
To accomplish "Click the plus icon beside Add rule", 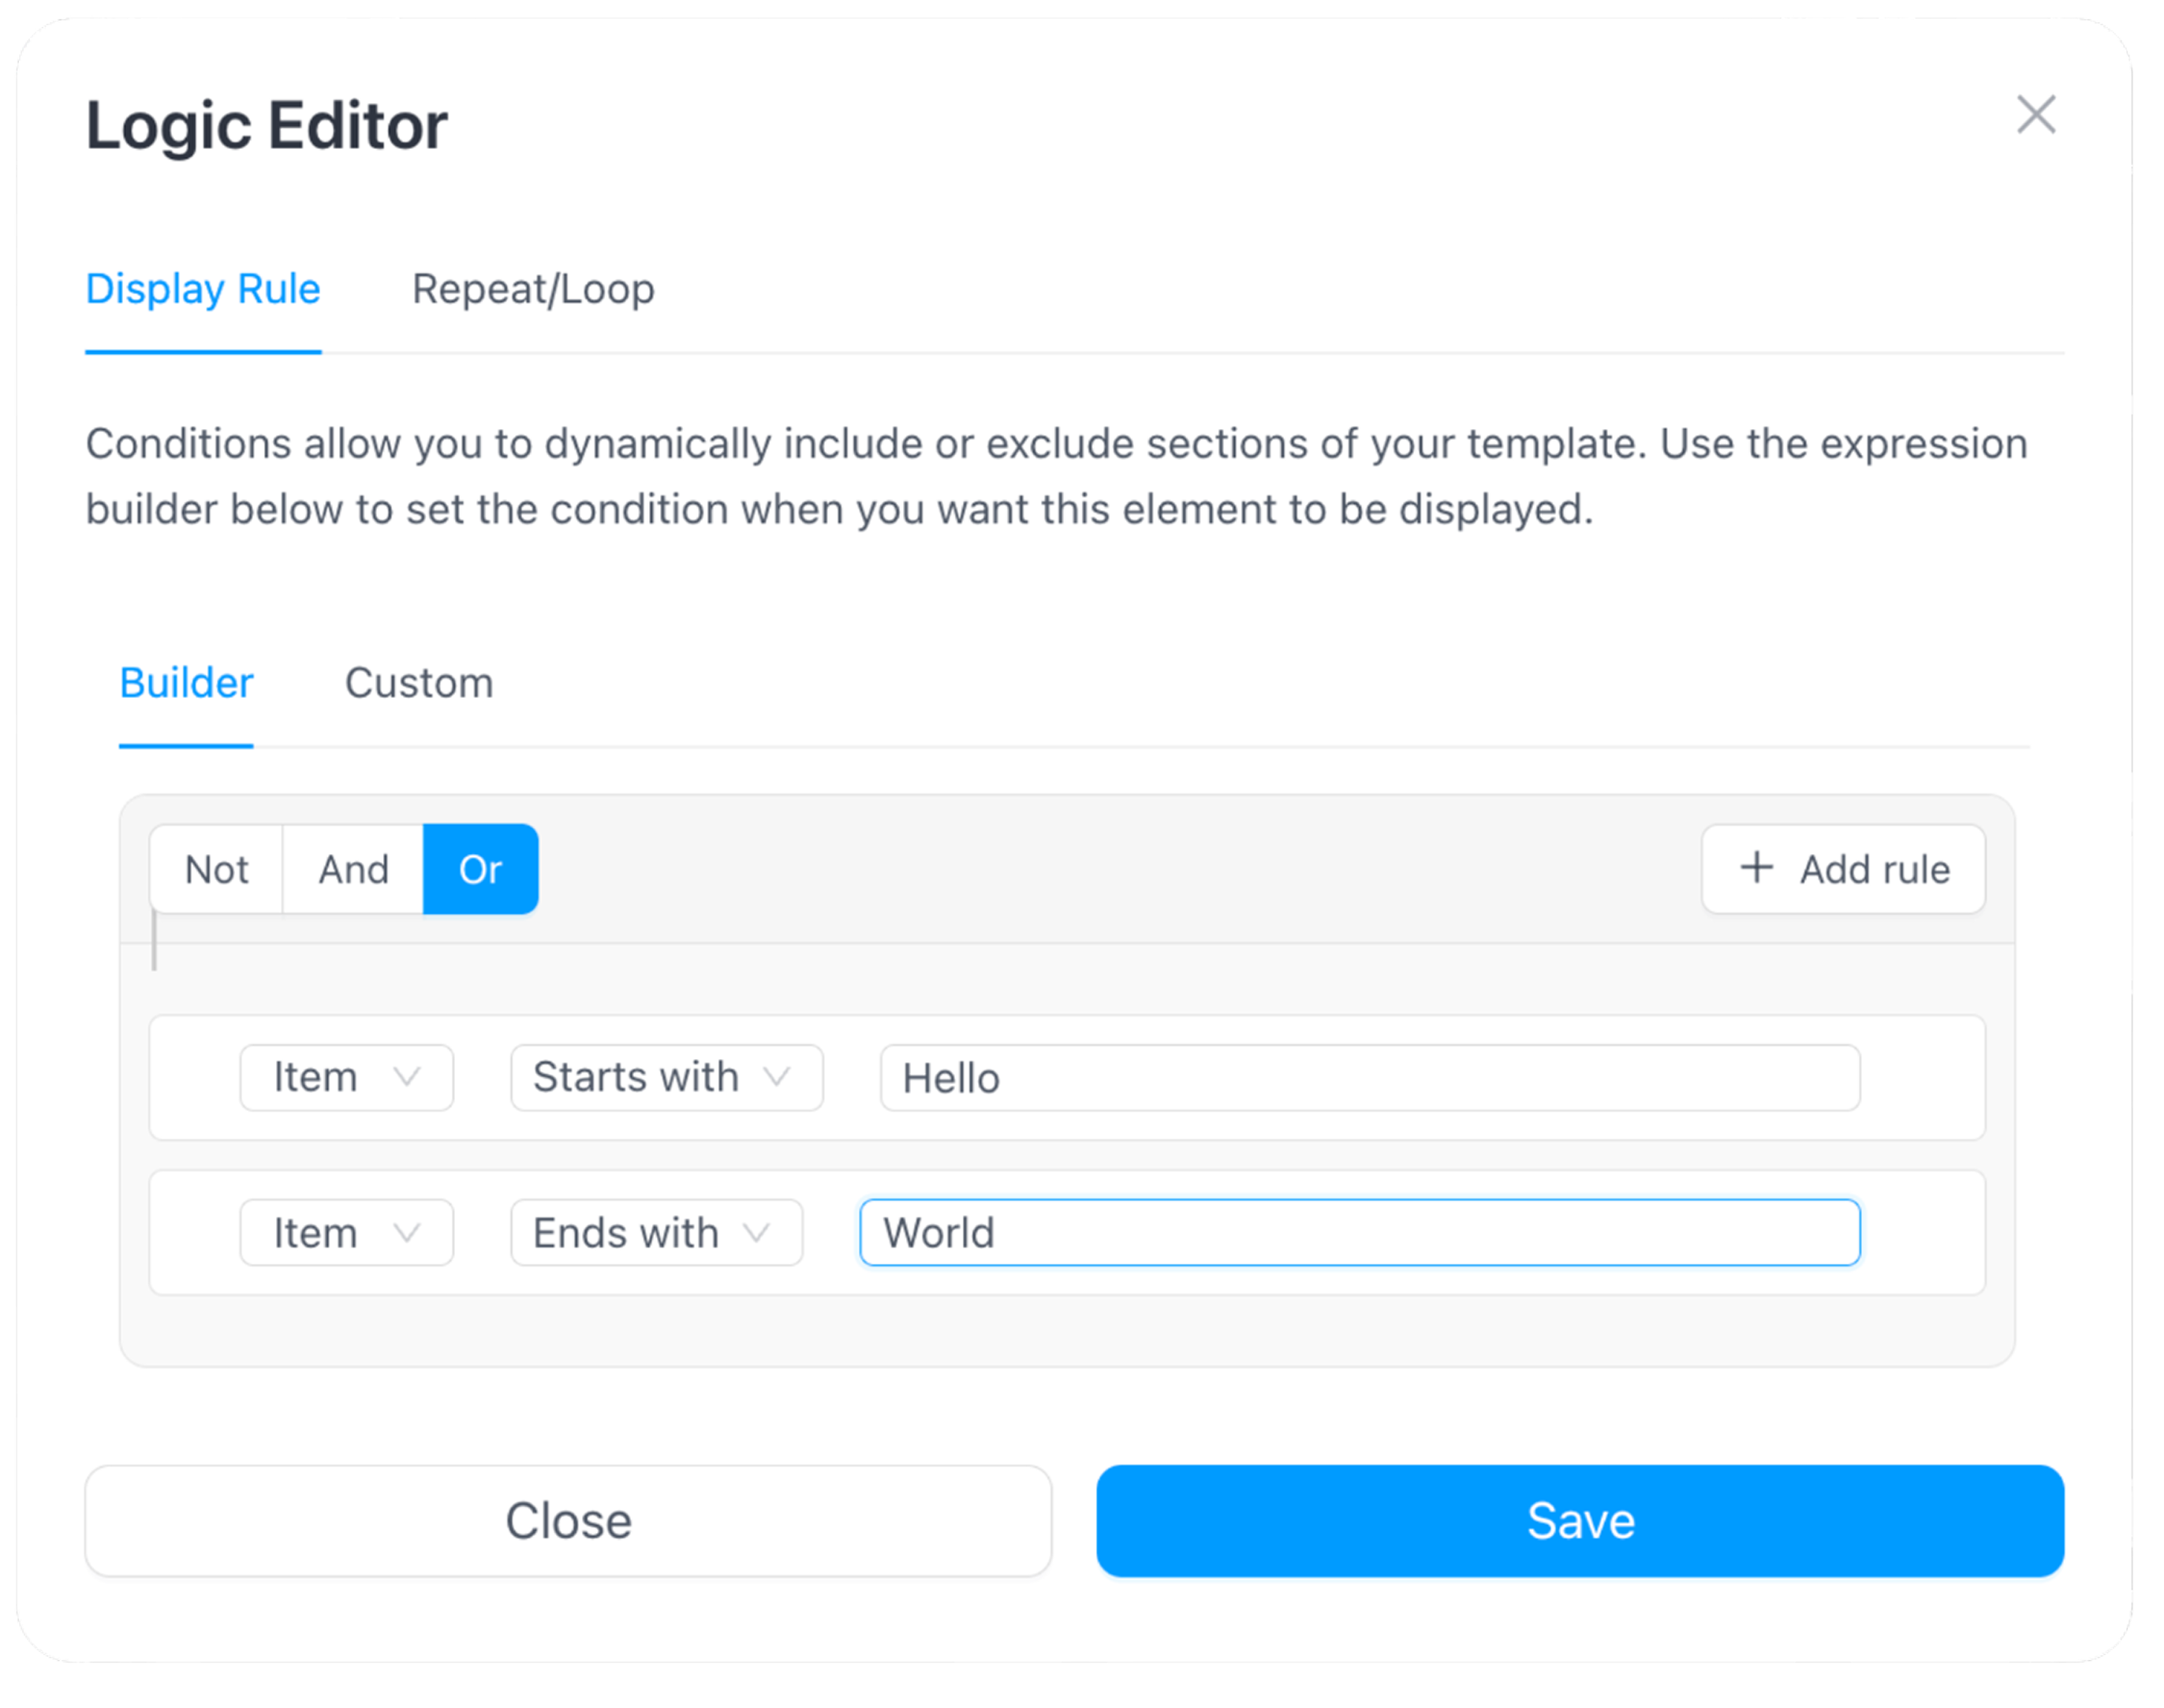I will [1756, 867].
